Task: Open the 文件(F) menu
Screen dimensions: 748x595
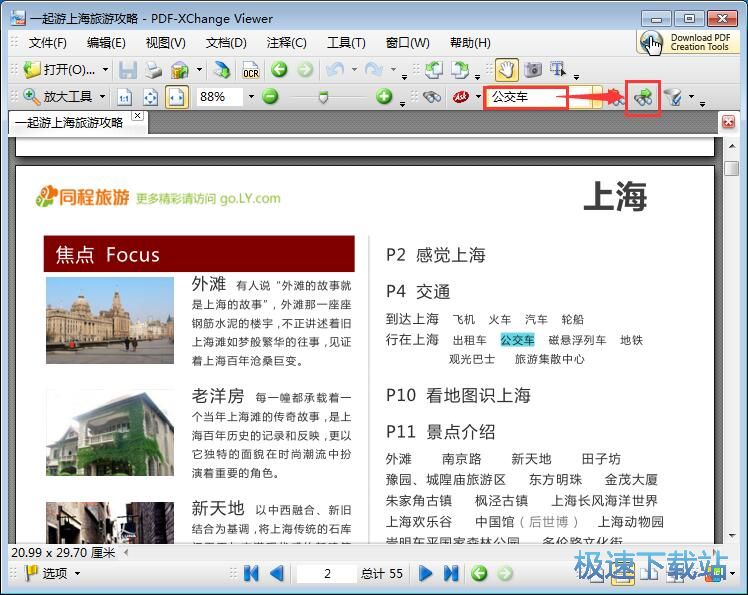Action: coord(47,42)
